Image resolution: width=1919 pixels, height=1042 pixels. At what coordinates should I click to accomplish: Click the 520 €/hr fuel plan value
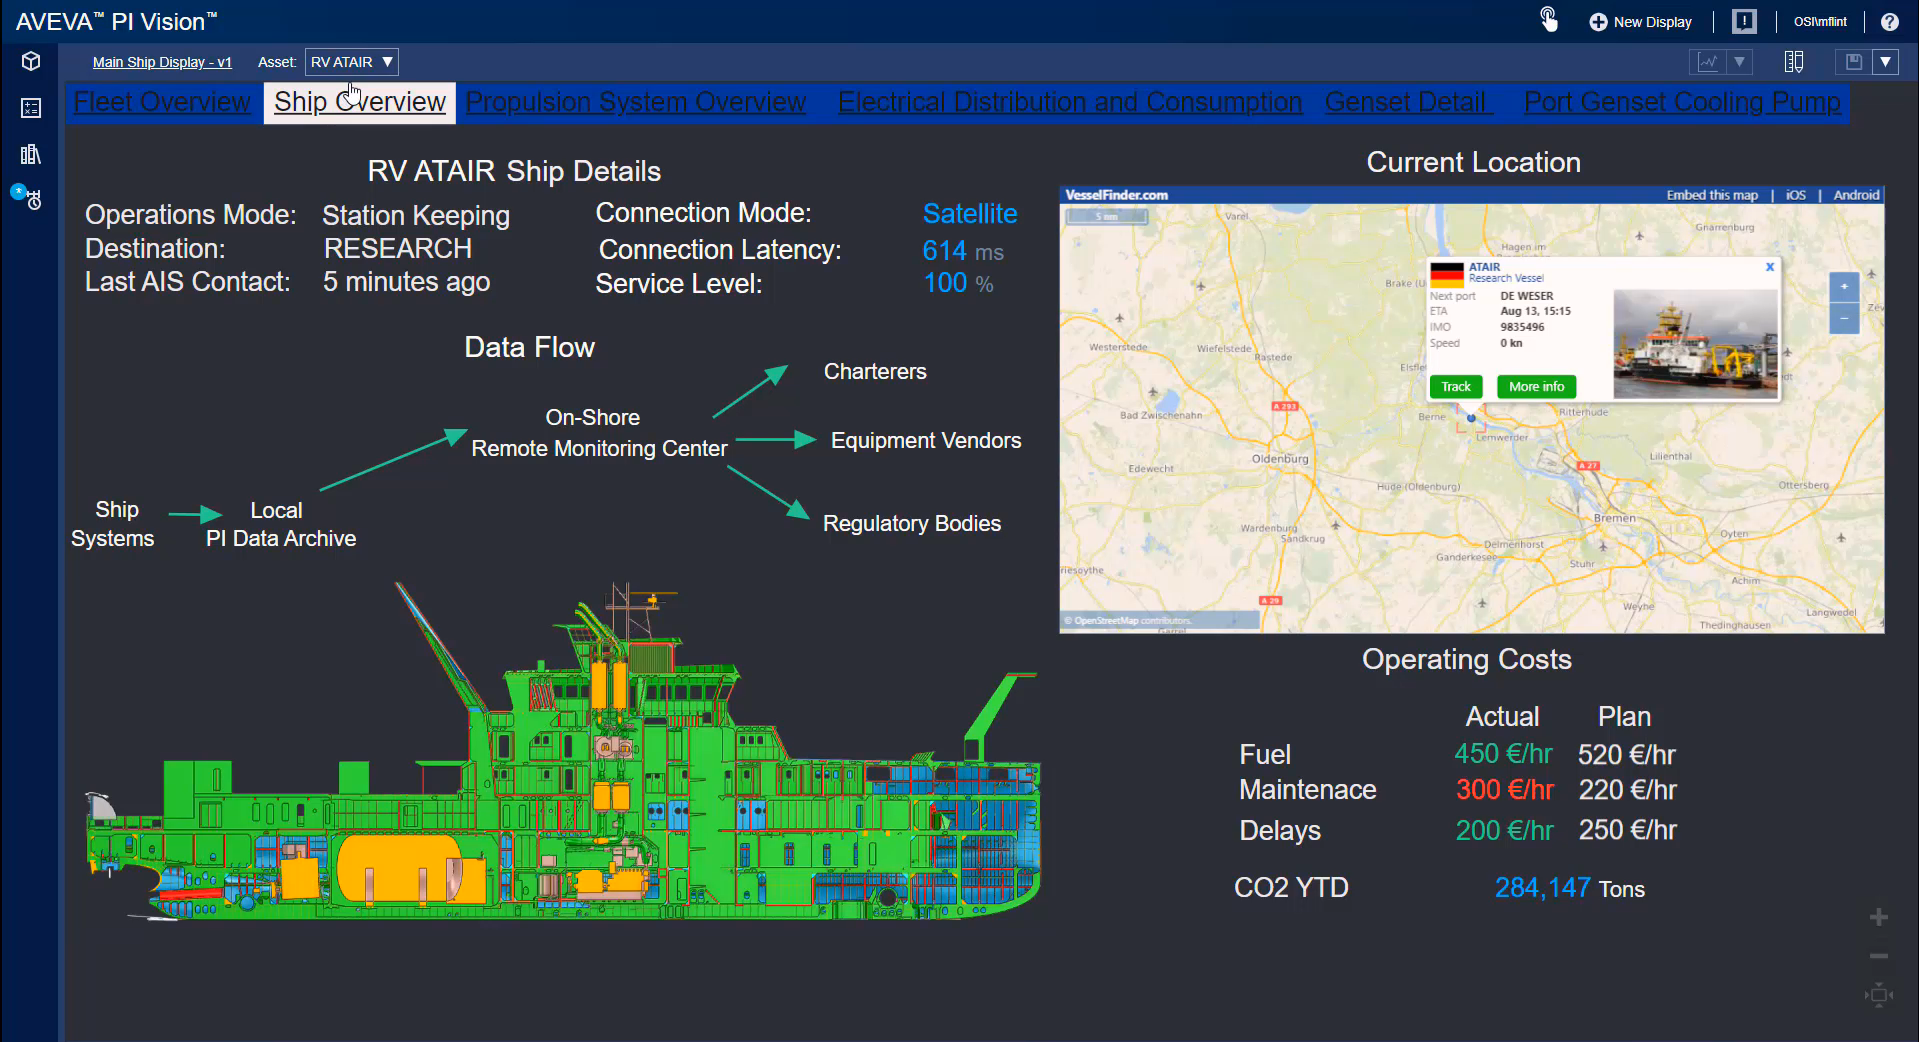pos(1627,755)
